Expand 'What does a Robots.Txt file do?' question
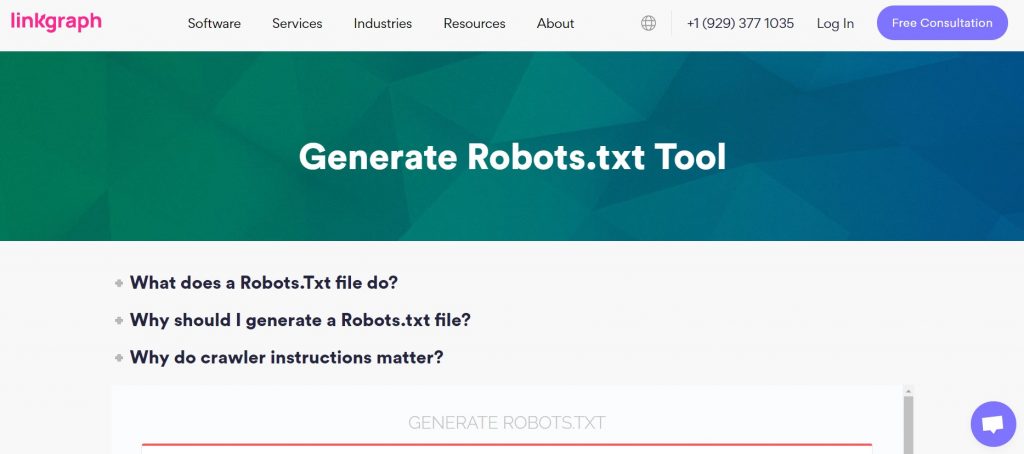Screen dimensions: 1024x454 pos(264,283)
